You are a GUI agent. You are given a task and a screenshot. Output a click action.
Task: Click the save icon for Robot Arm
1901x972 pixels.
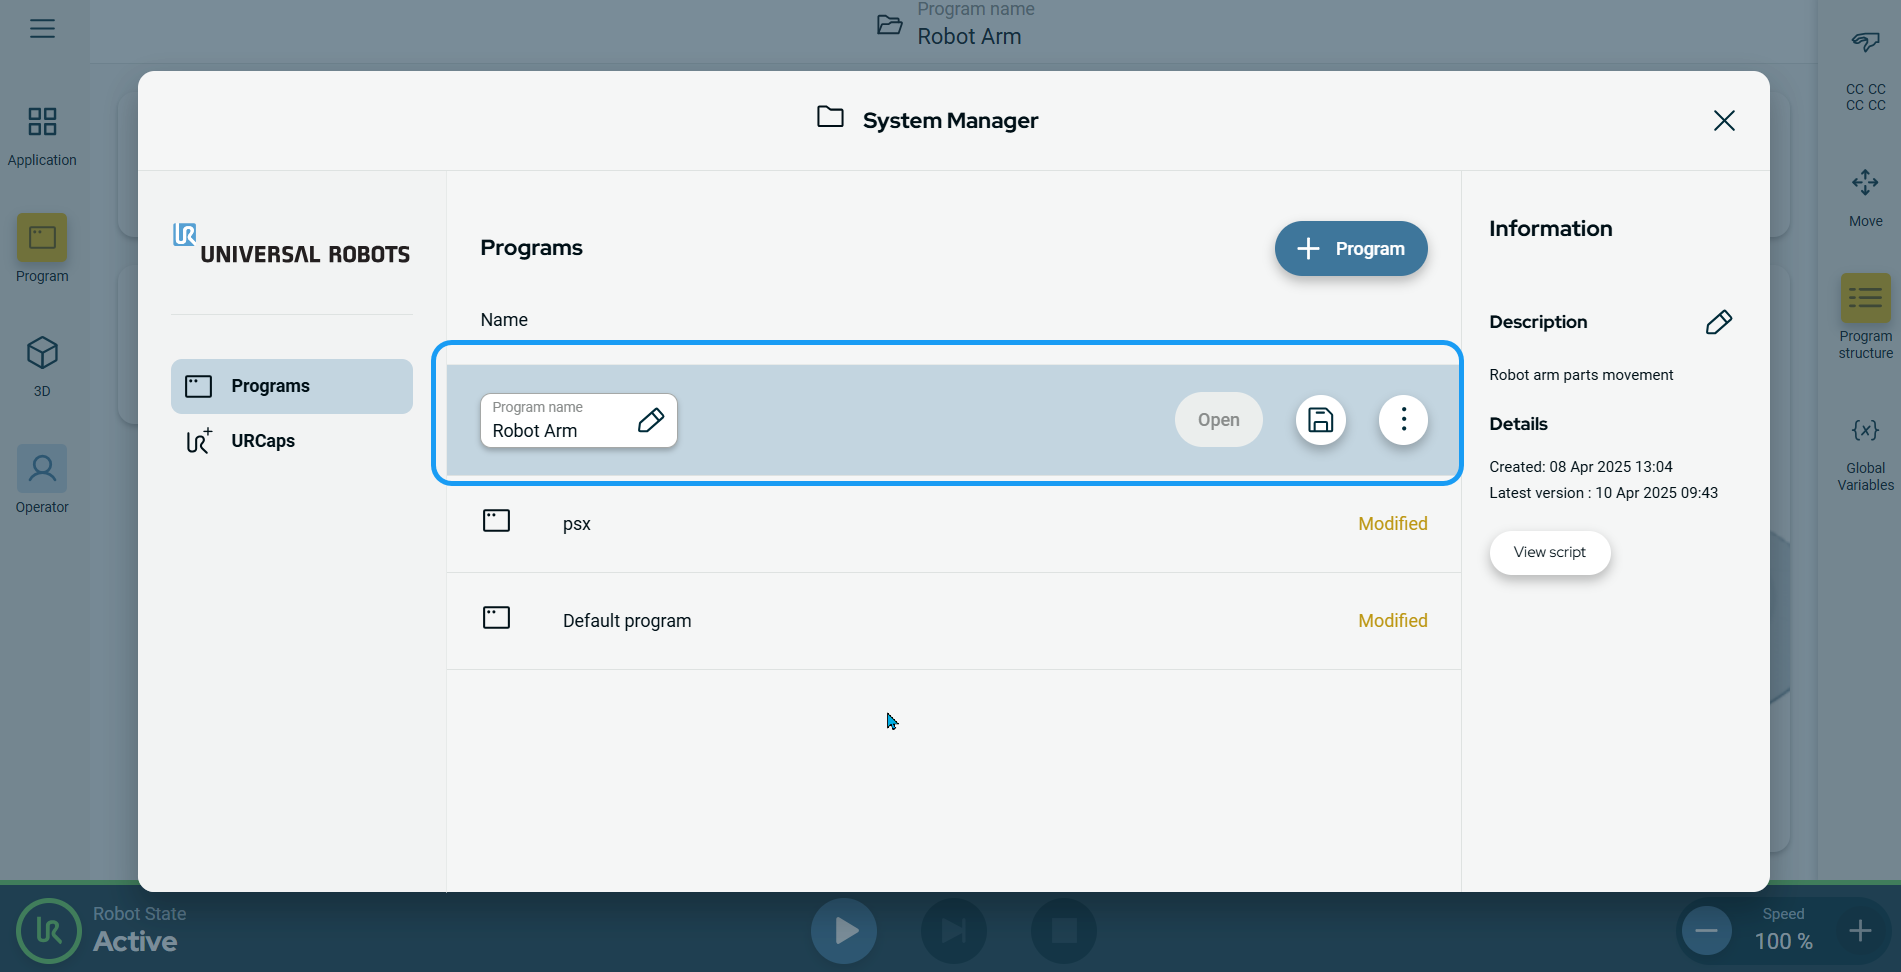1320,420
